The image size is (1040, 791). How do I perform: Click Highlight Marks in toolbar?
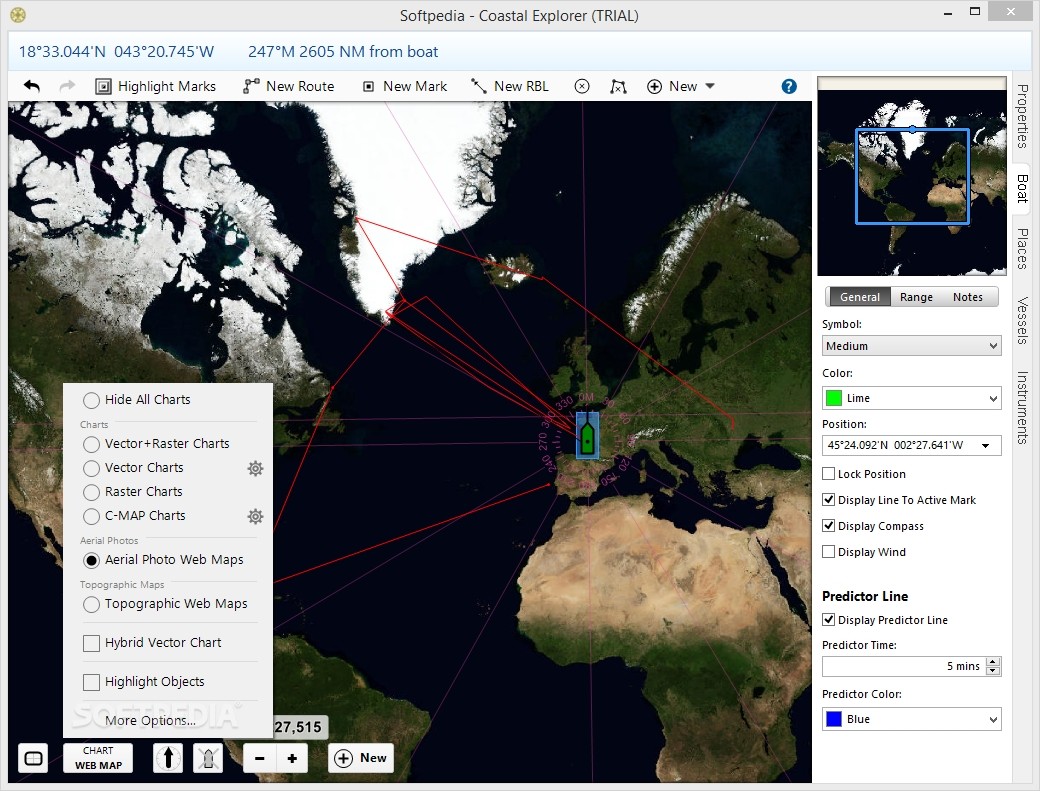tap(156, 86)
